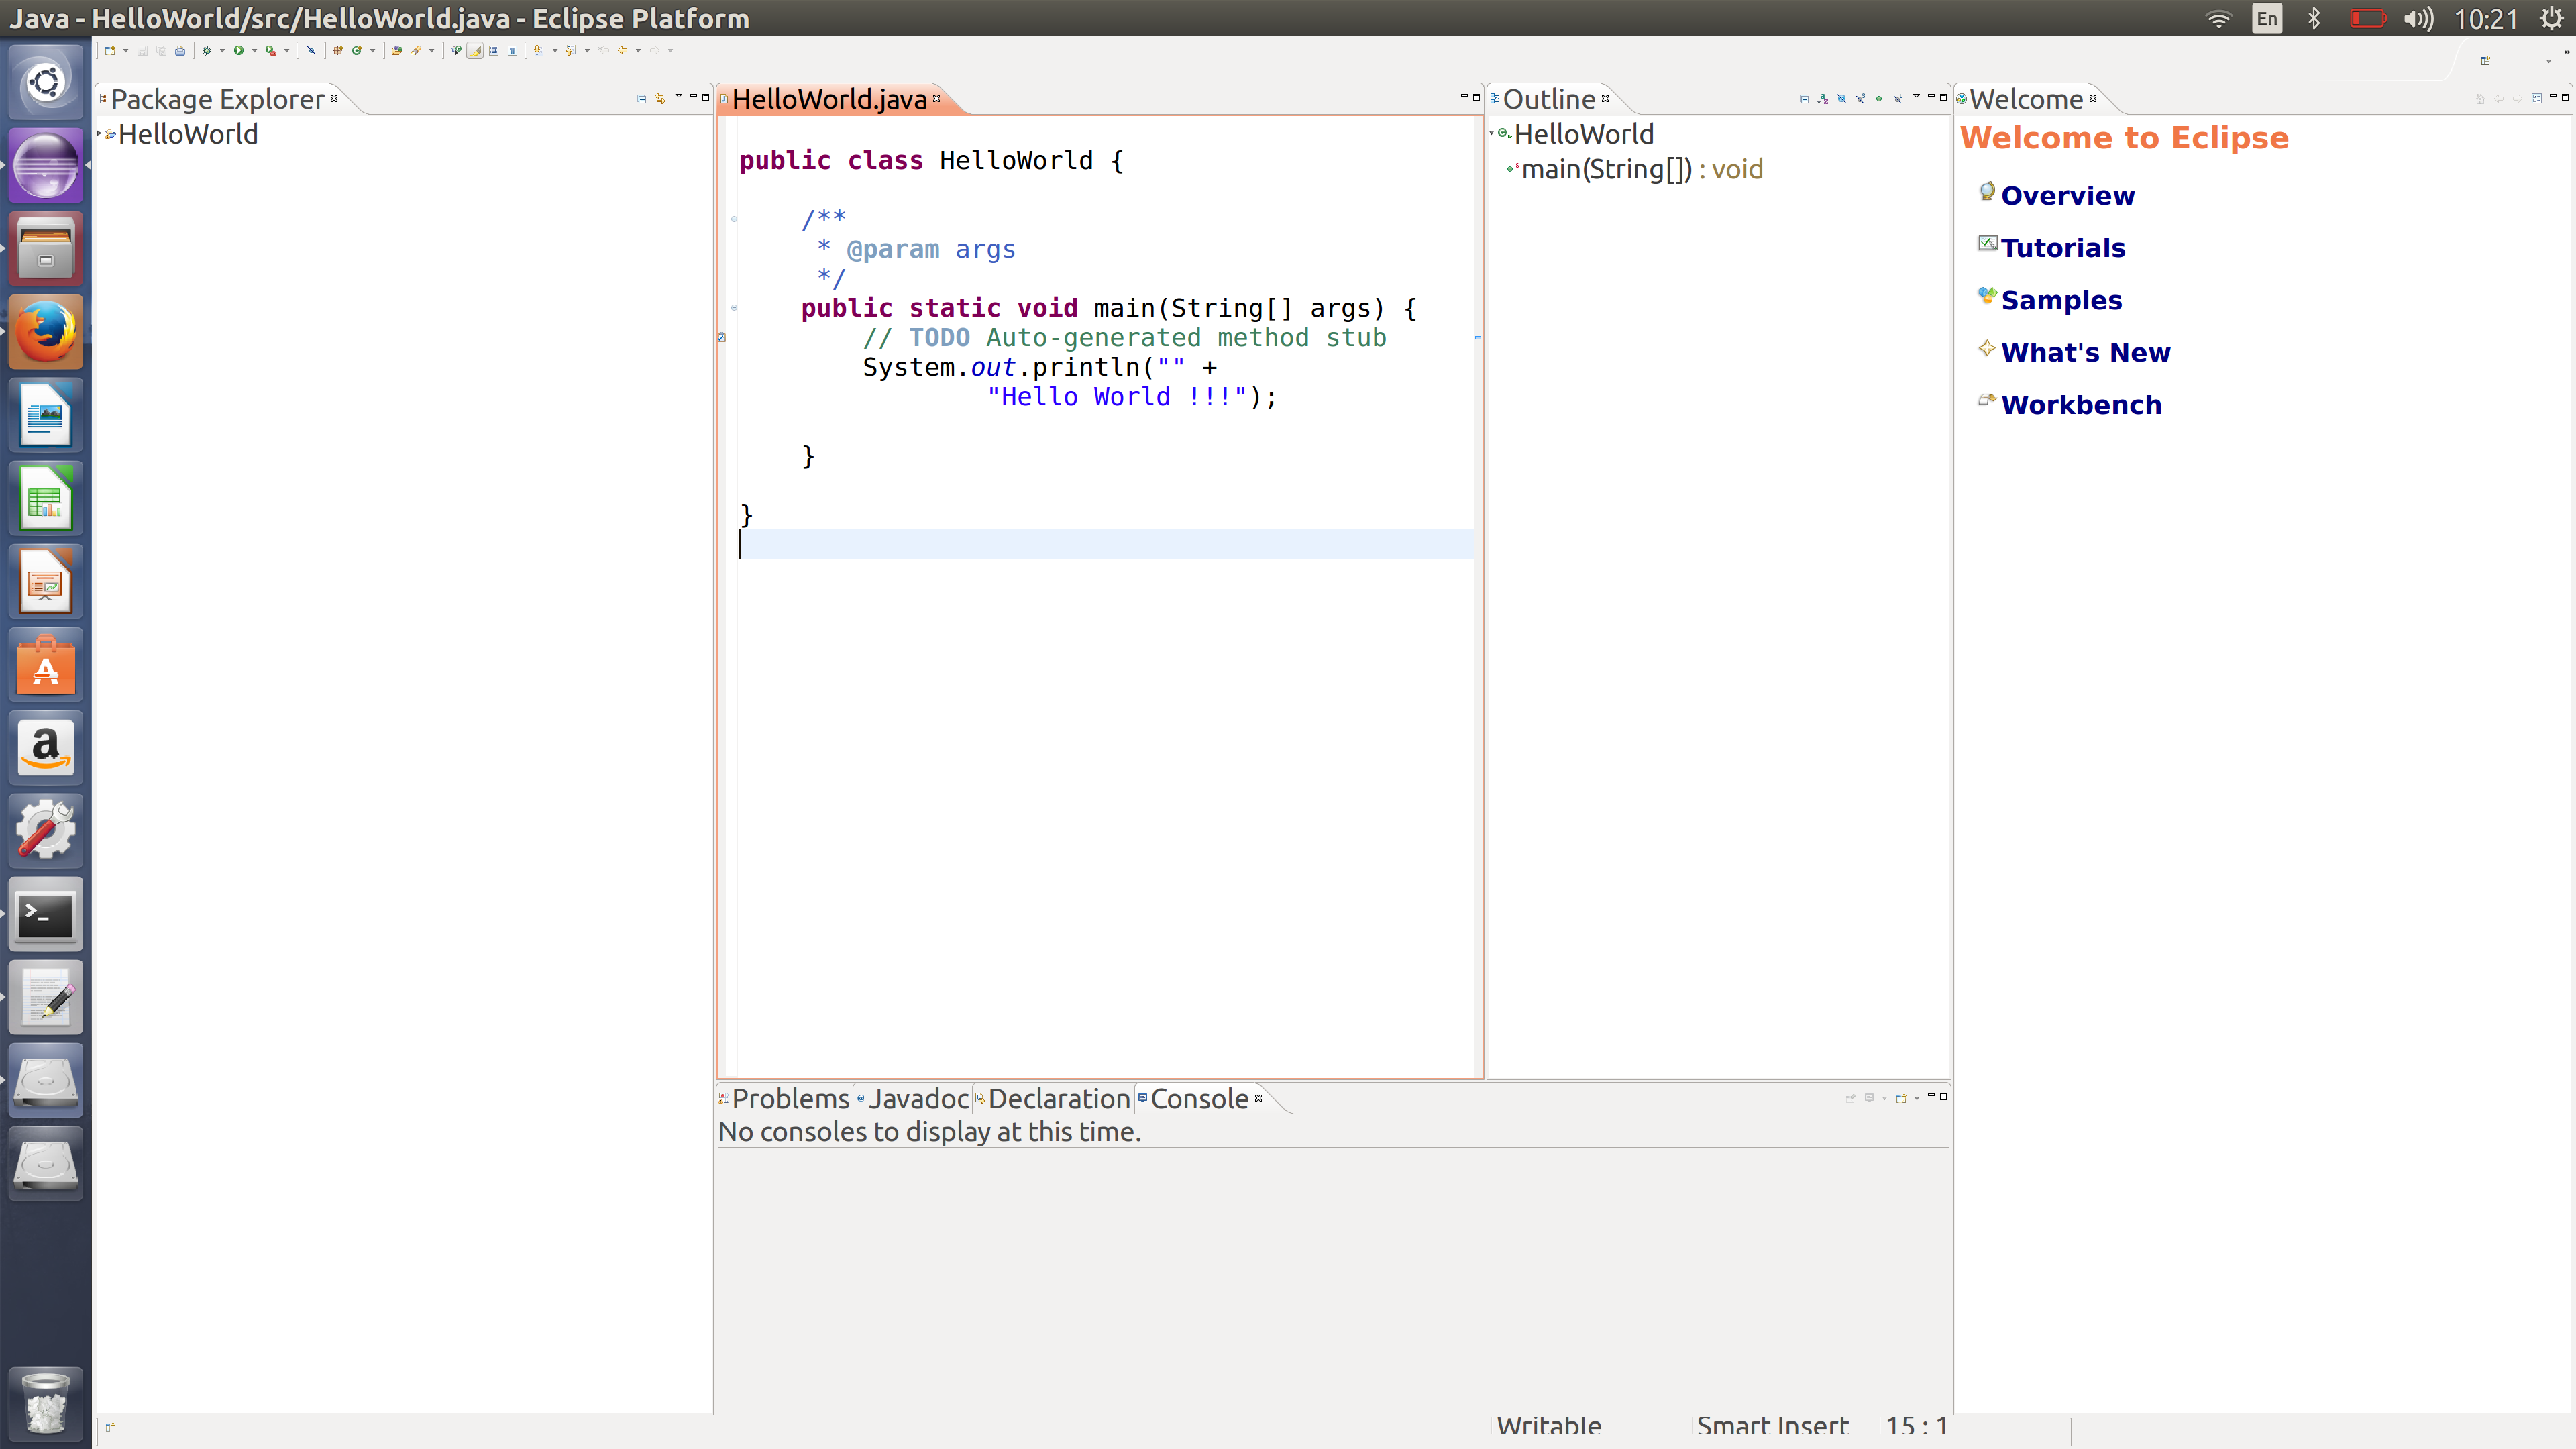Click the New Java Class icon
The image size is (2576, 1449).
(357, 51)
